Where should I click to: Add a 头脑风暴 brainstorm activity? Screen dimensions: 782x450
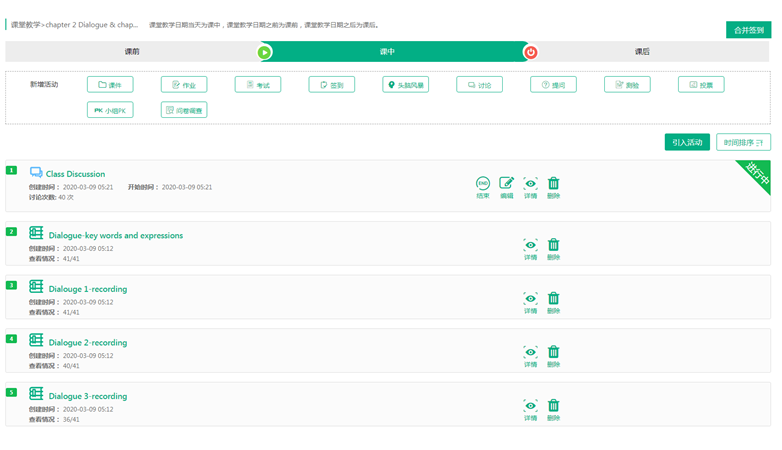click(x=405, y=85)
